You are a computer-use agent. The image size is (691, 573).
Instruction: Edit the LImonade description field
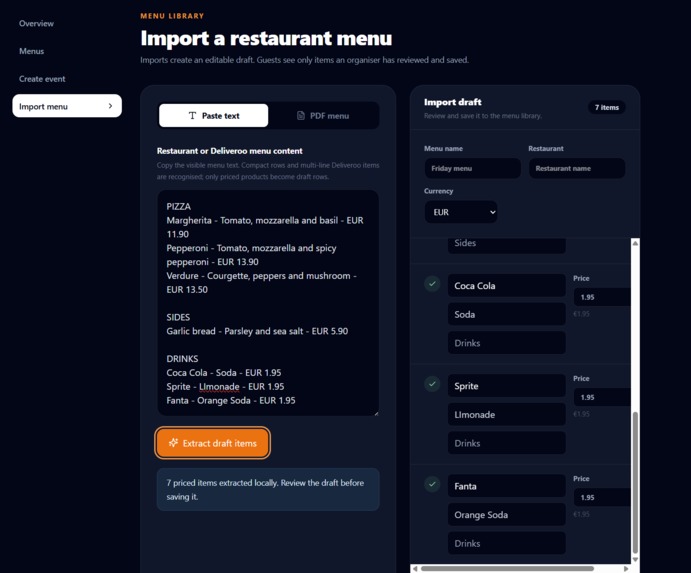[x=507, y=414]
